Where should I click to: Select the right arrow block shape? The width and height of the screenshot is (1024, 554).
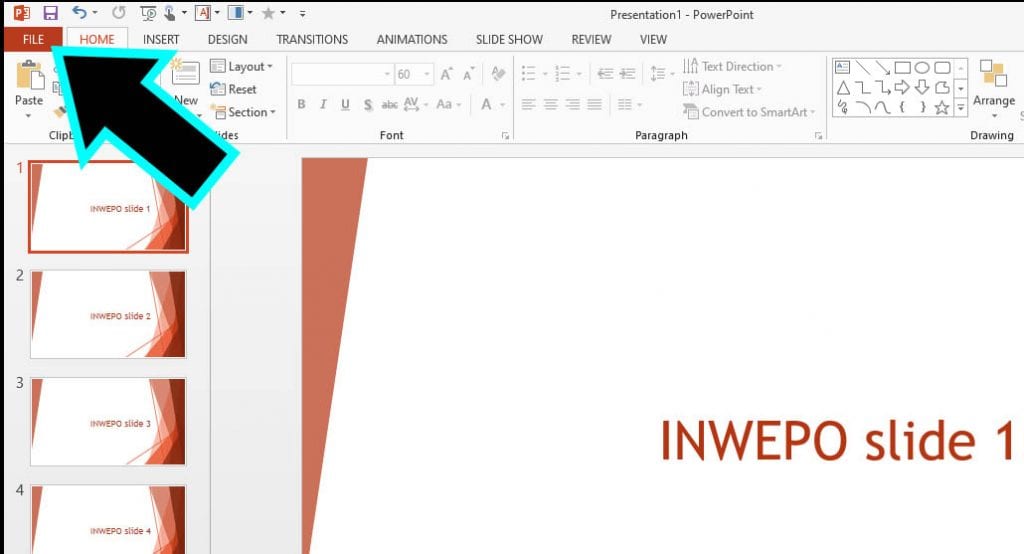pyautogui.click(x=901, y=87)
